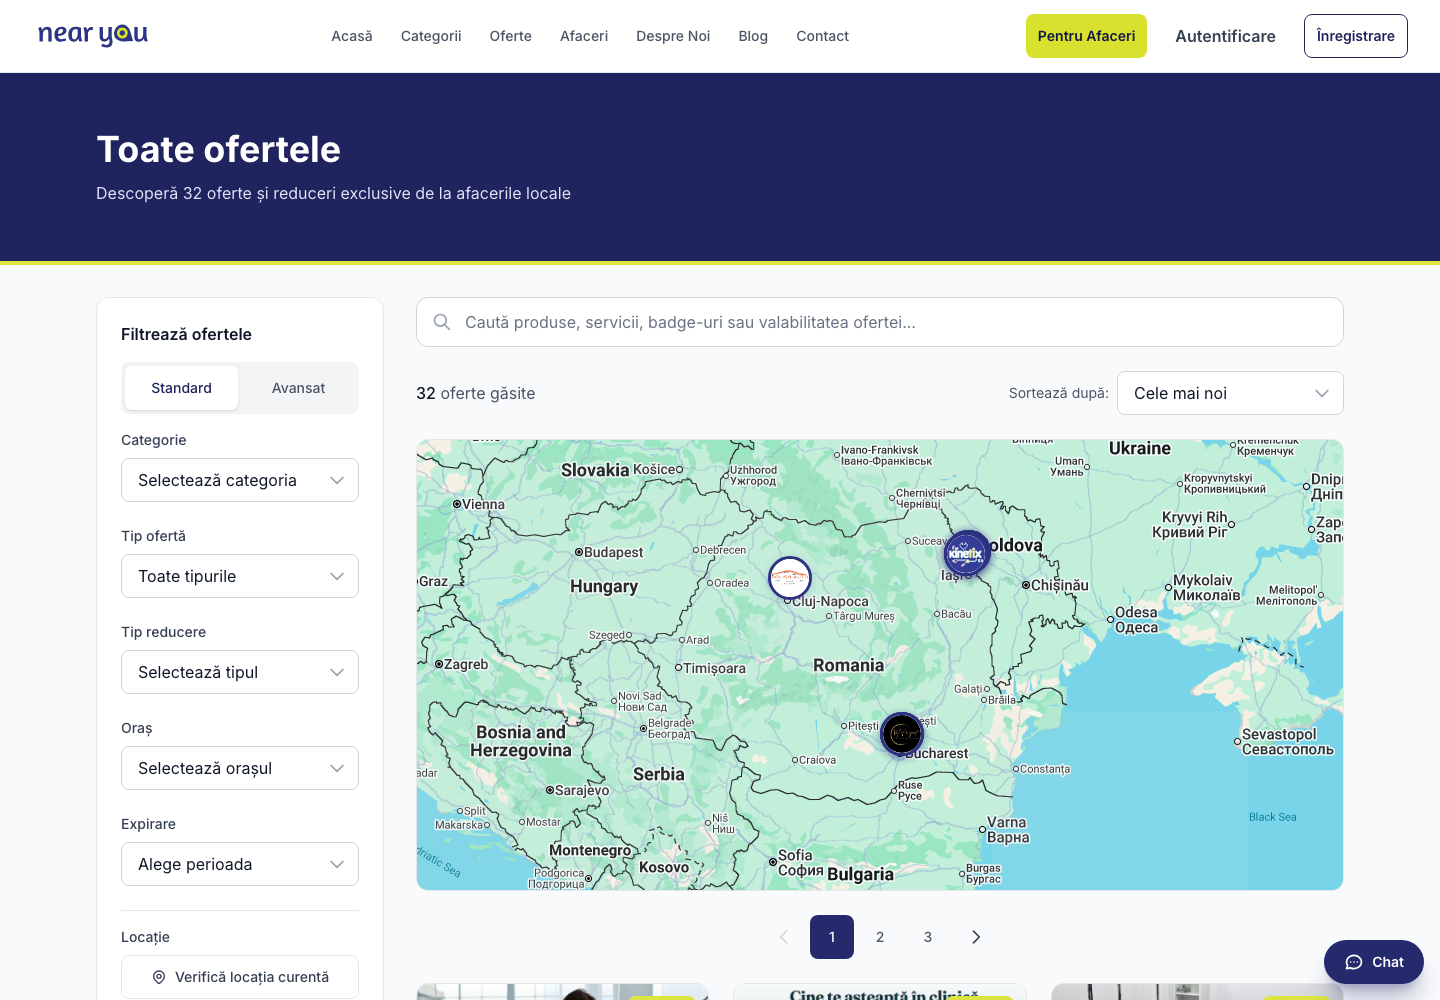Click the search magnifier icon
Screen dimensions: 1440x1000
coord(442,322)
